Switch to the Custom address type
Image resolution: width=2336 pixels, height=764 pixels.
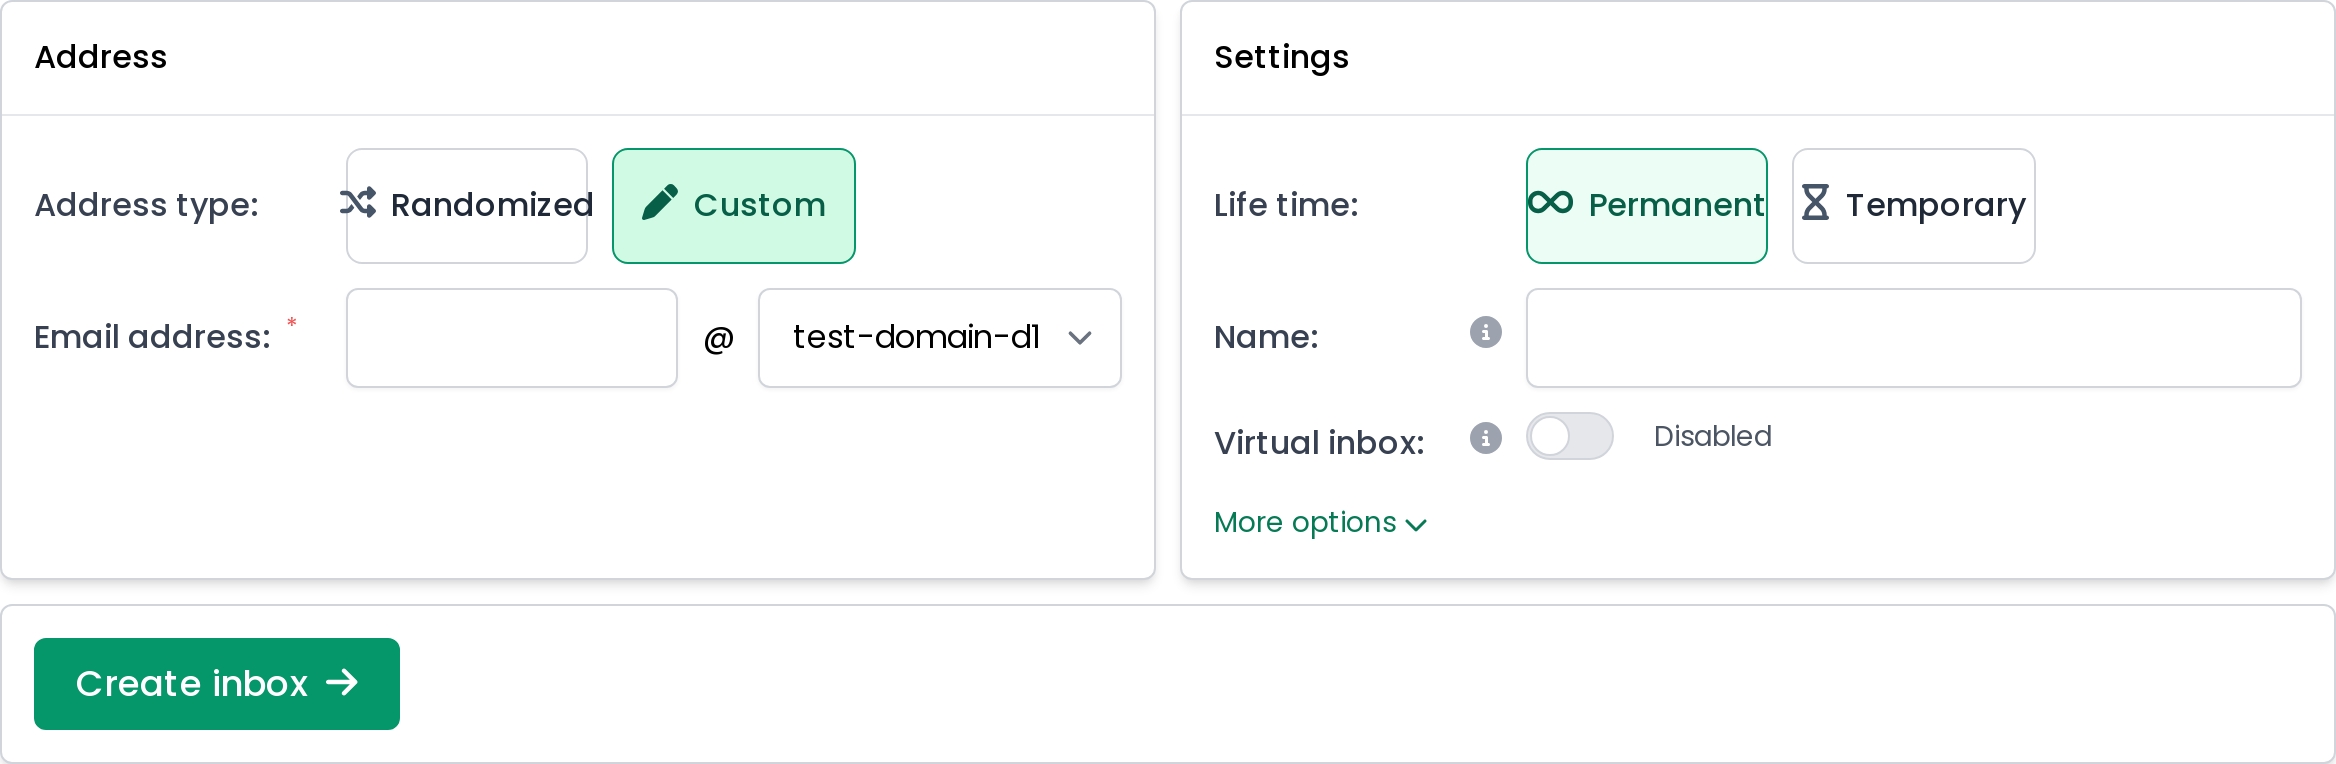click(x=733, y=204)
